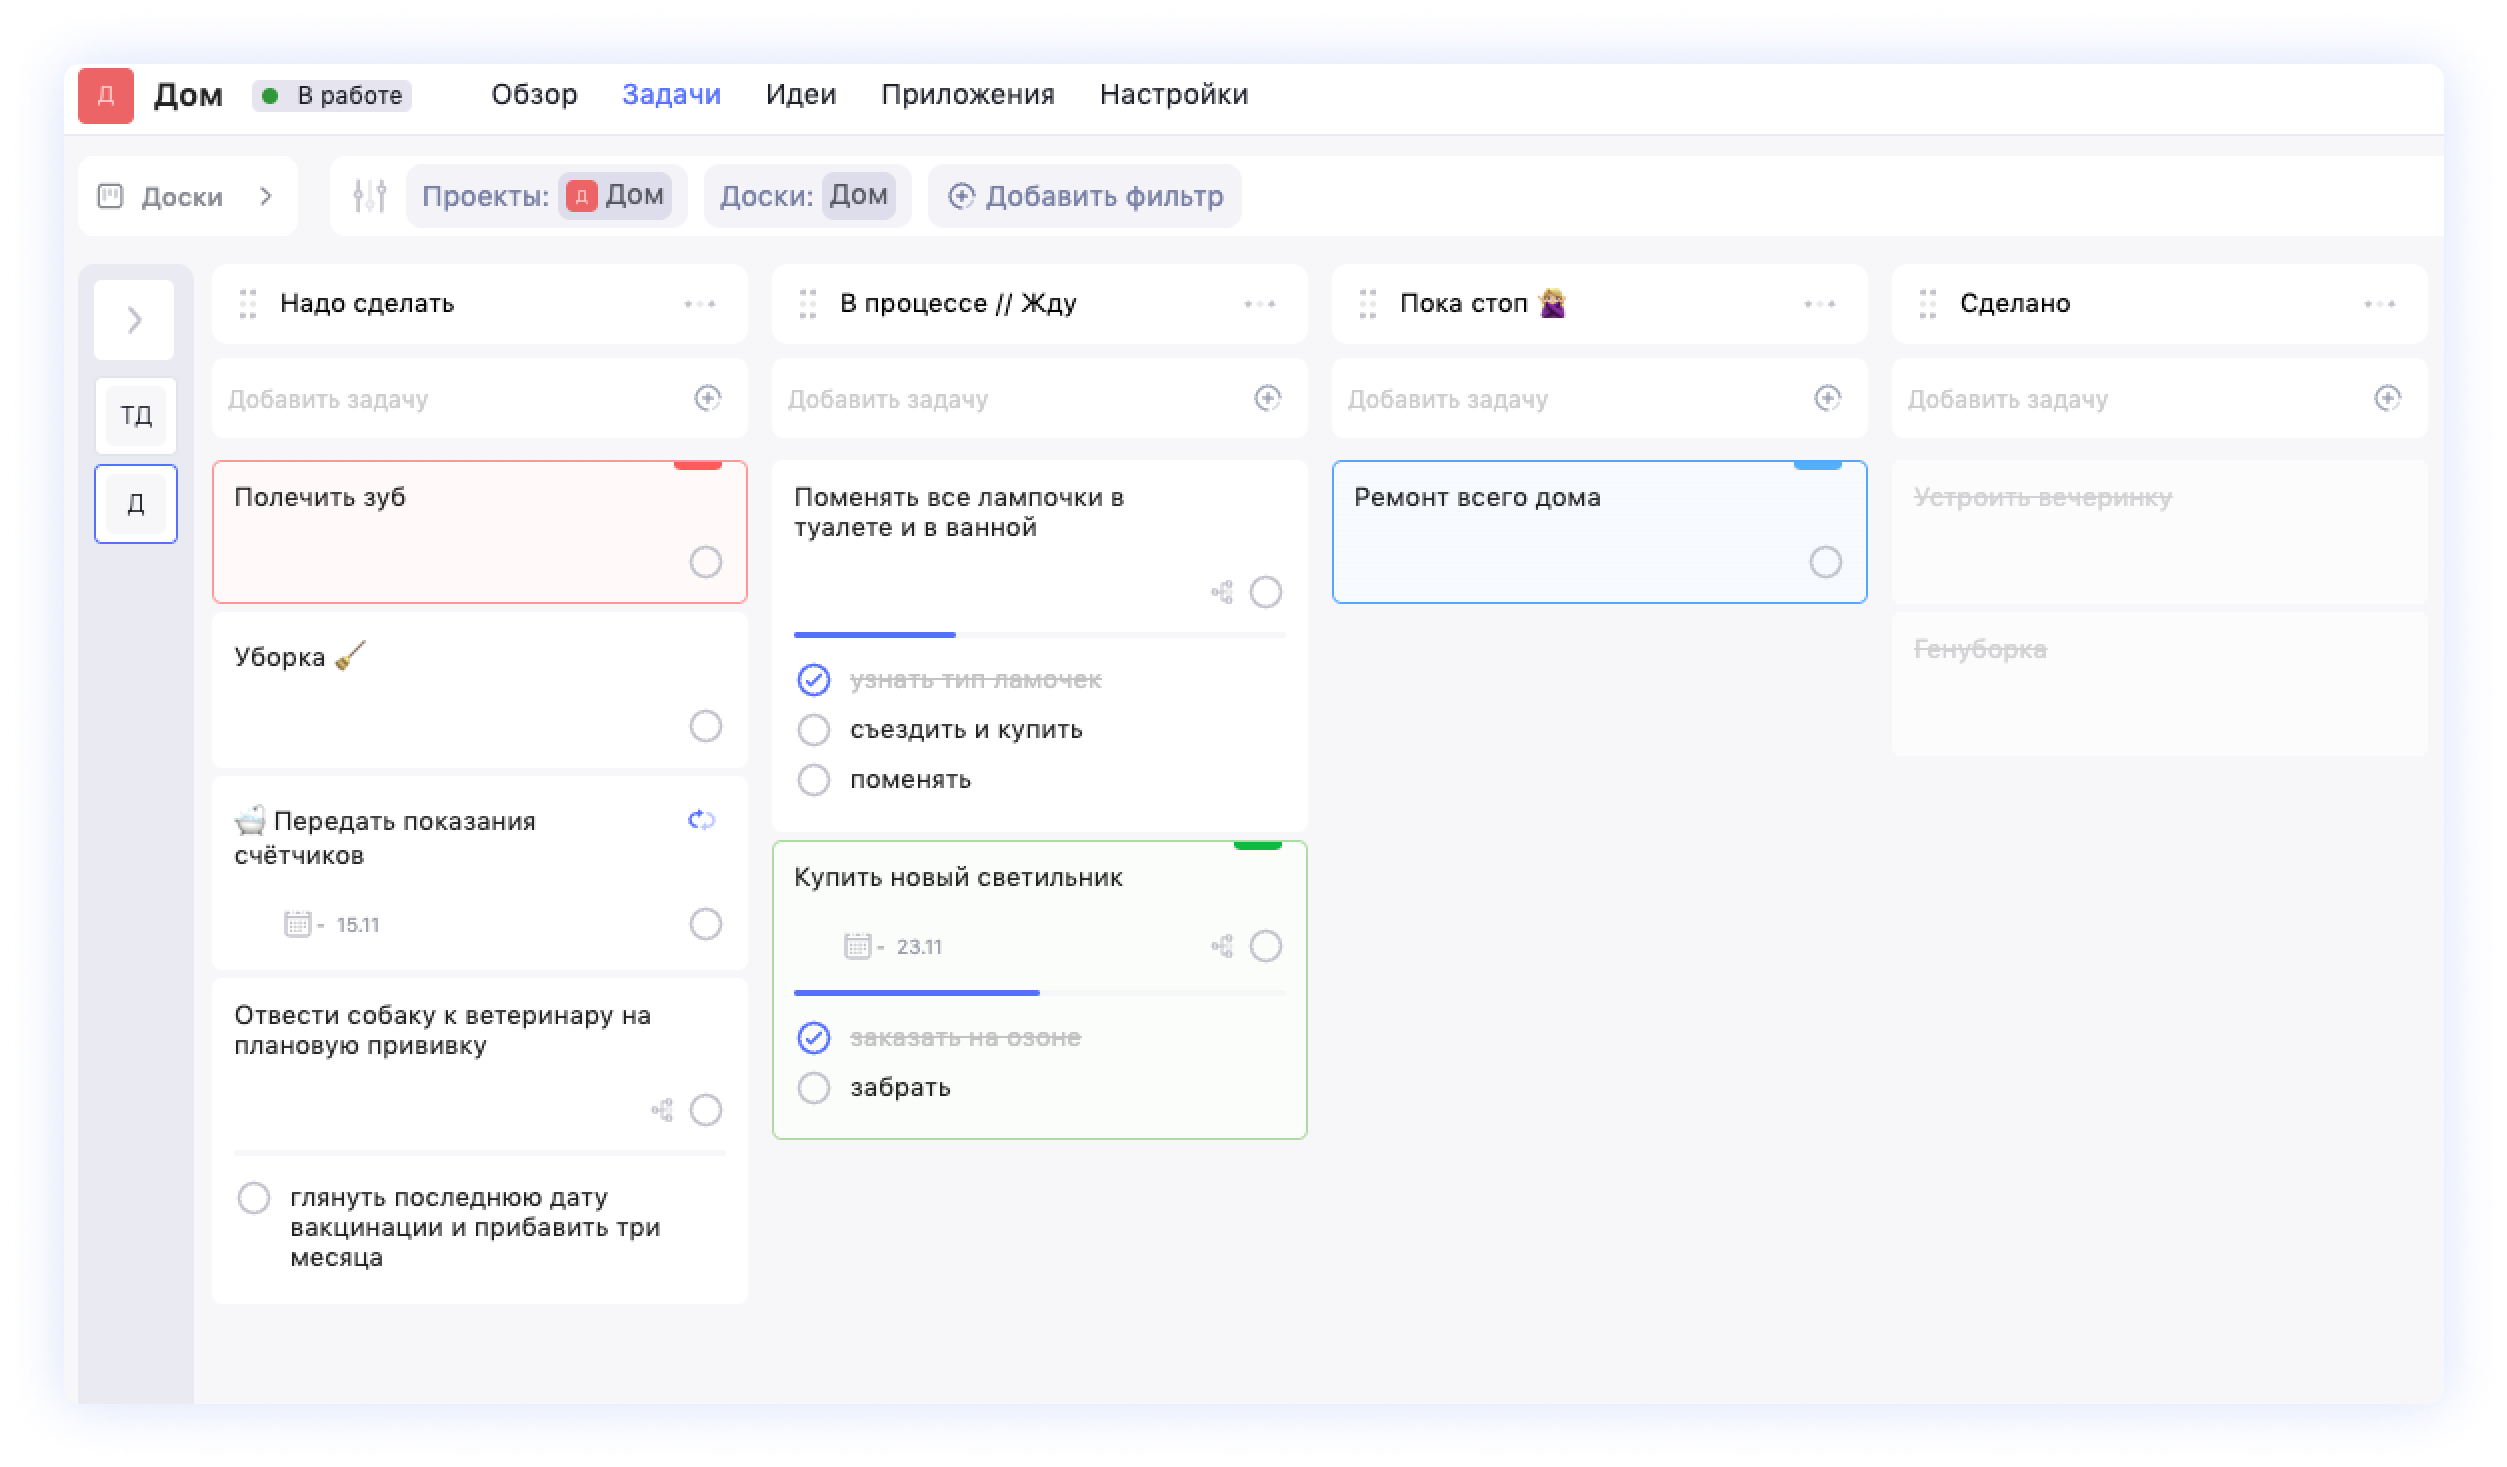2507x1467 pixels.
Task: Toggle the checkbox on 'поменять' subtask
Action: click(812, 779)
